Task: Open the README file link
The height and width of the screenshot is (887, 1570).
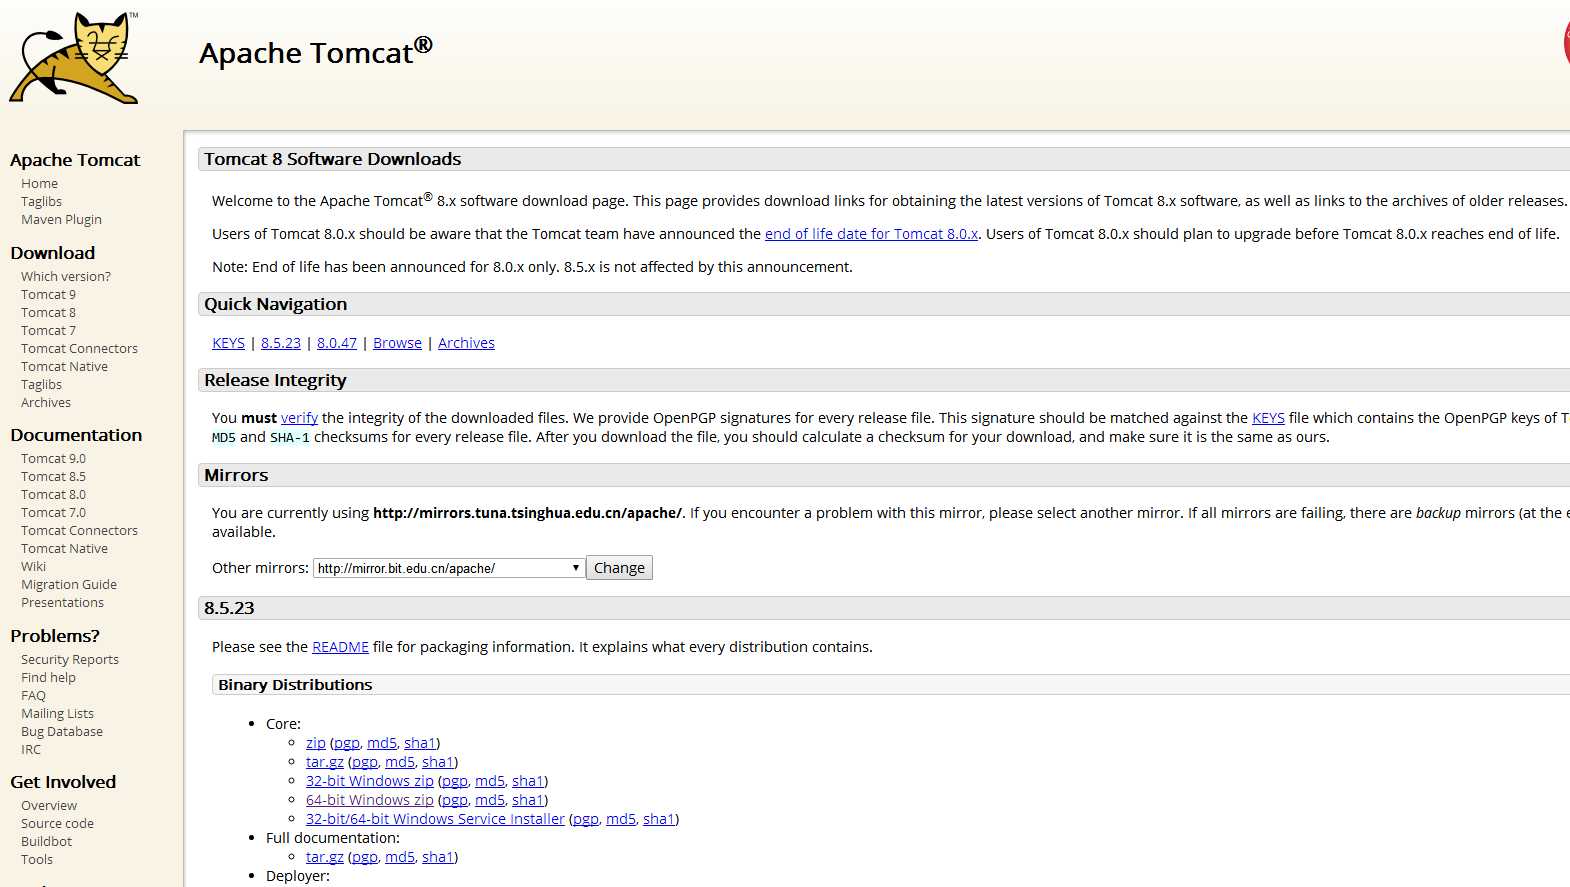Action: [340, 647]
